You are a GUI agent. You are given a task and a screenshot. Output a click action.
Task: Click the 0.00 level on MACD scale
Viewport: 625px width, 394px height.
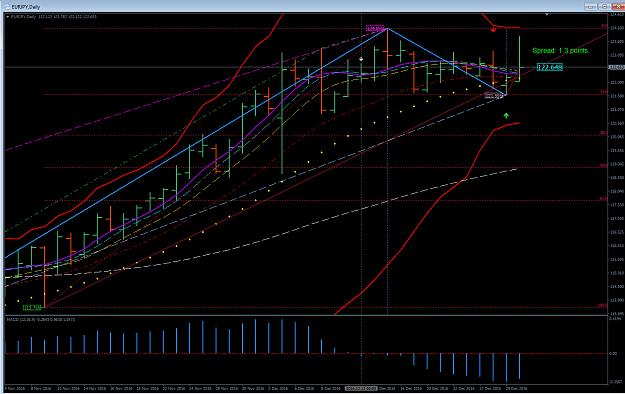point(613,354)
